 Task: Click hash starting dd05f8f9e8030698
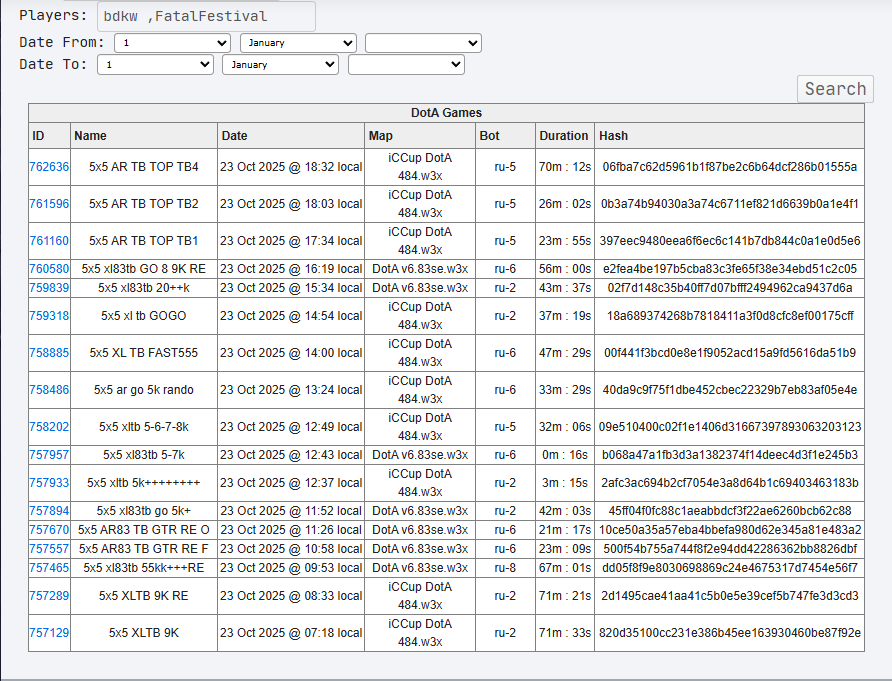729,568
